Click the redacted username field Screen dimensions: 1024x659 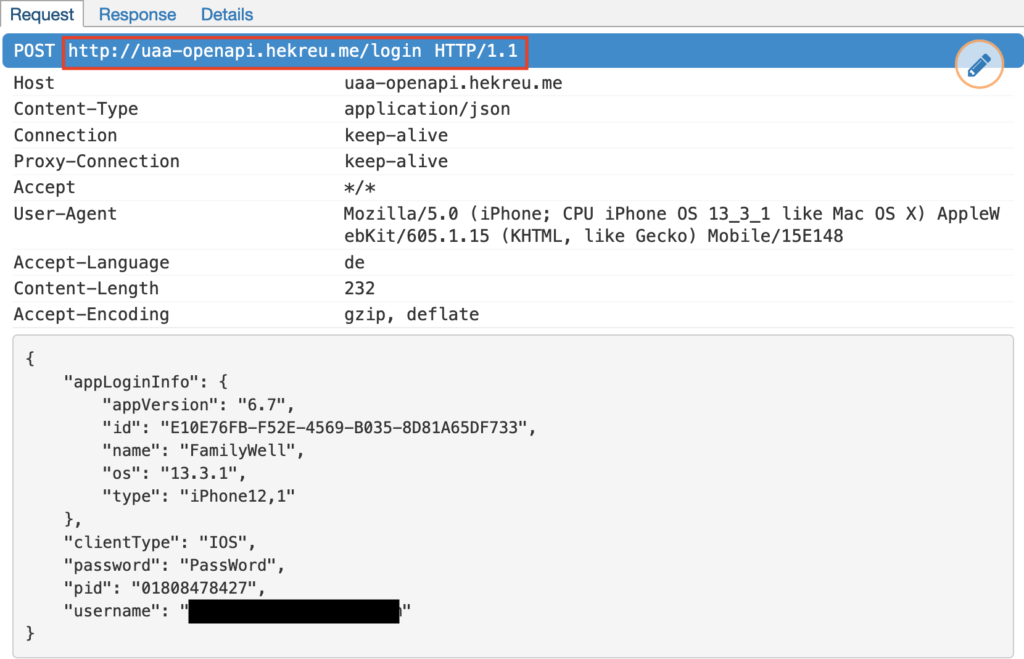pos(295,611)
